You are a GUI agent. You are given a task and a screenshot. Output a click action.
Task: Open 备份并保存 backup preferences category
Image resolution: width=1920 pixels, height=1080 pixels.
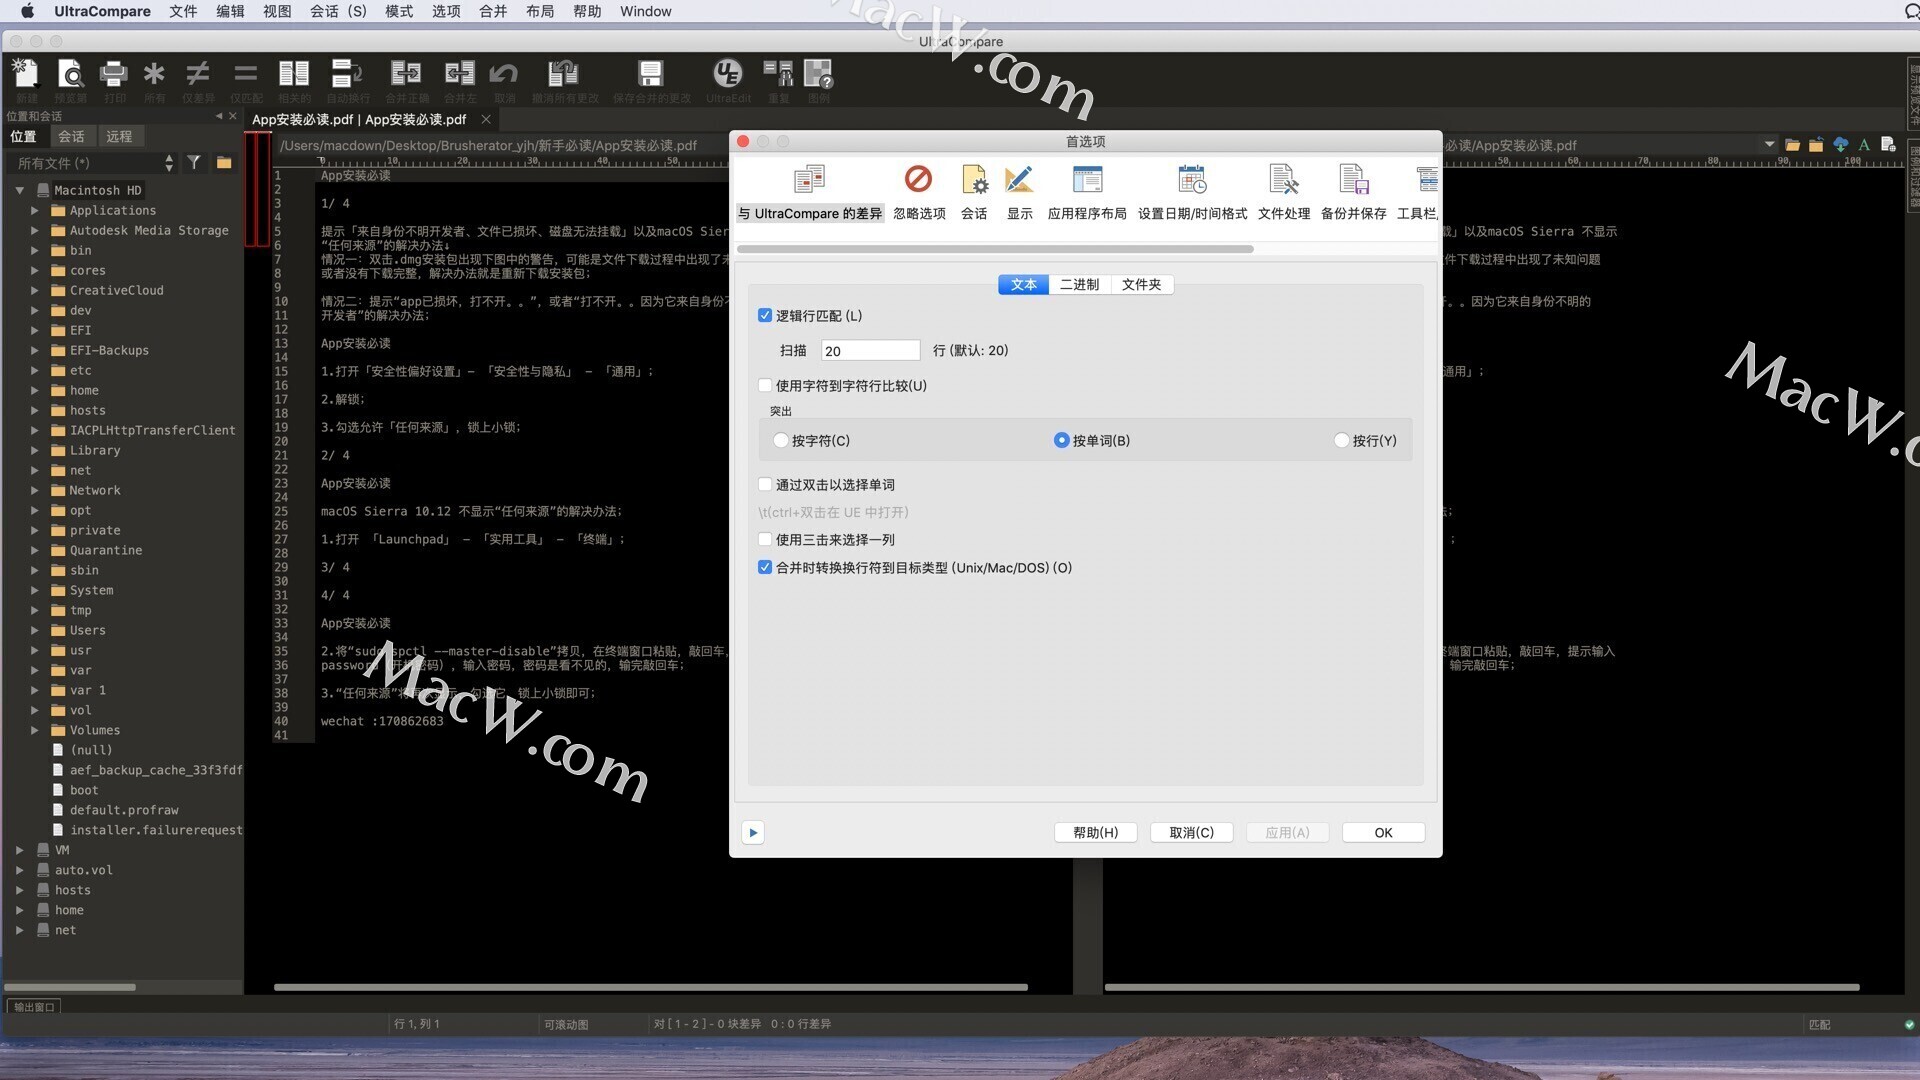click(x=1353, y=193)
